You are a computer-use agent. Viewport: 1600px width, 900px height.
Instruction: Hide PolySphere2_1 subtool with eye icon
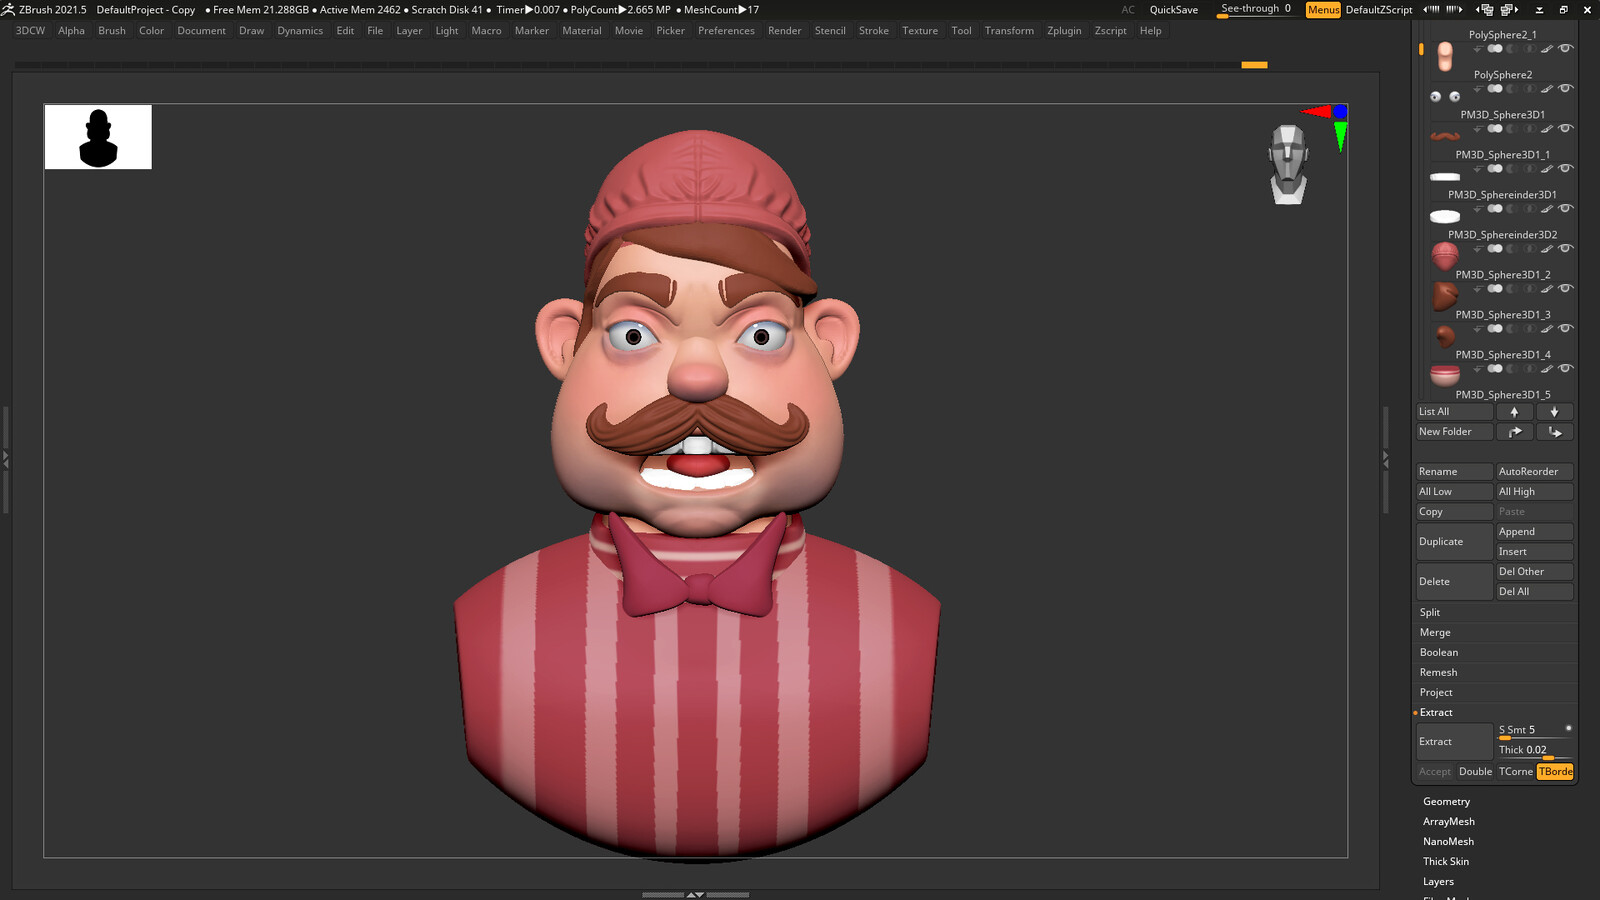pyautogui.click(x=1566, y=48)
